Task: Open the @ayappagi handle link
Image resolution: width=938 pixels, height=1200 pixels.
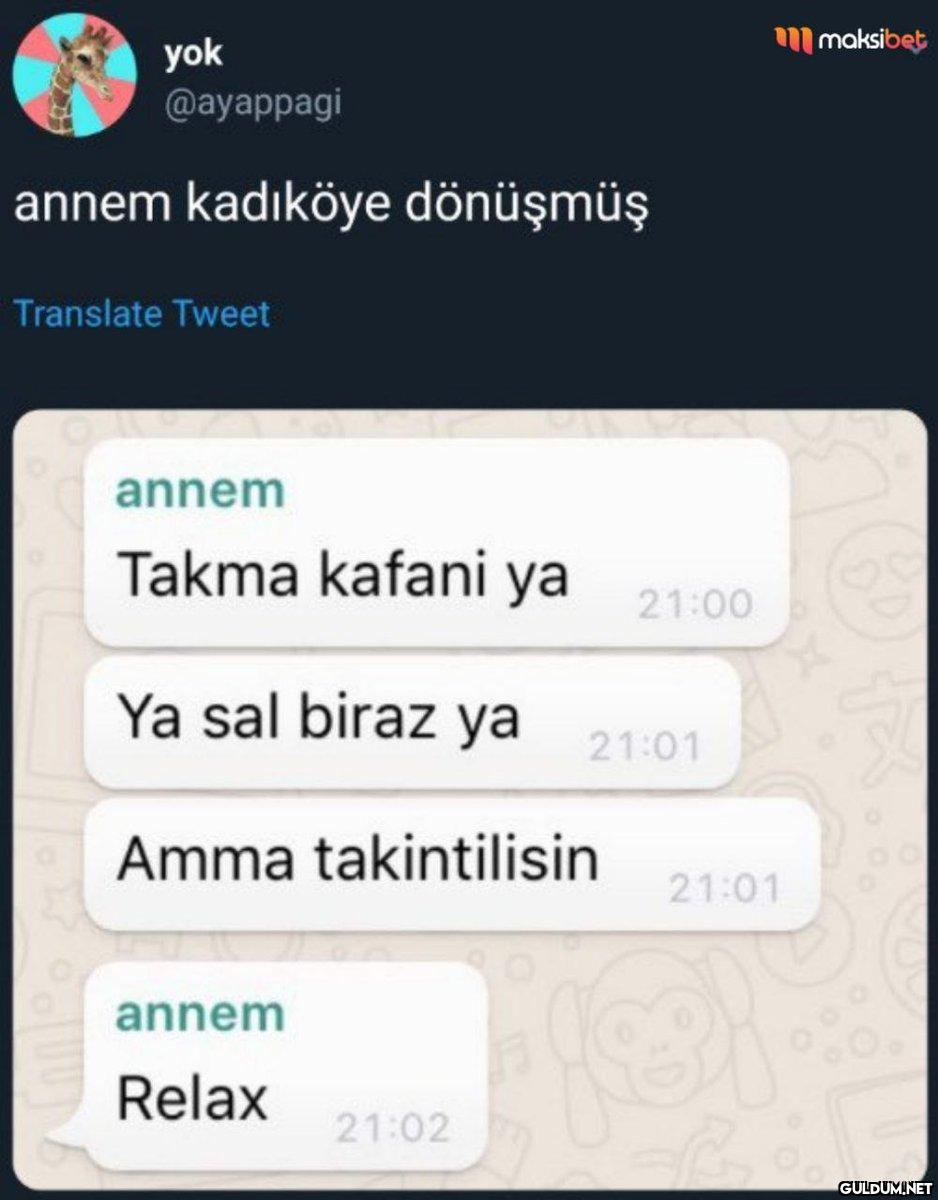Action: coord(252,103)
